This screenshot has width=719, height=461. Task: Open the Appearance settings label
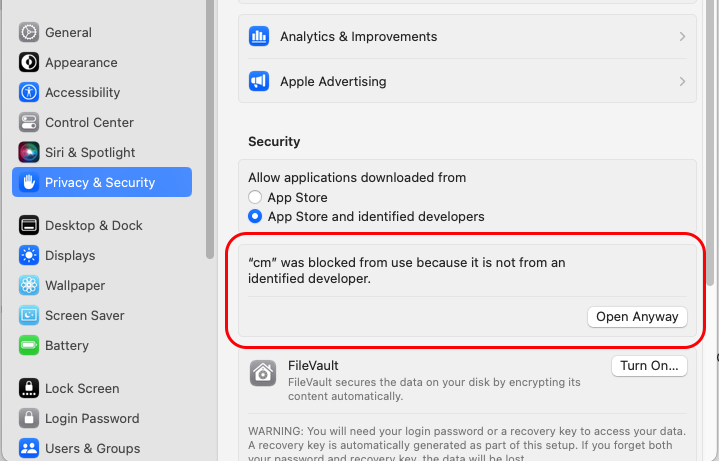(81, 62)
